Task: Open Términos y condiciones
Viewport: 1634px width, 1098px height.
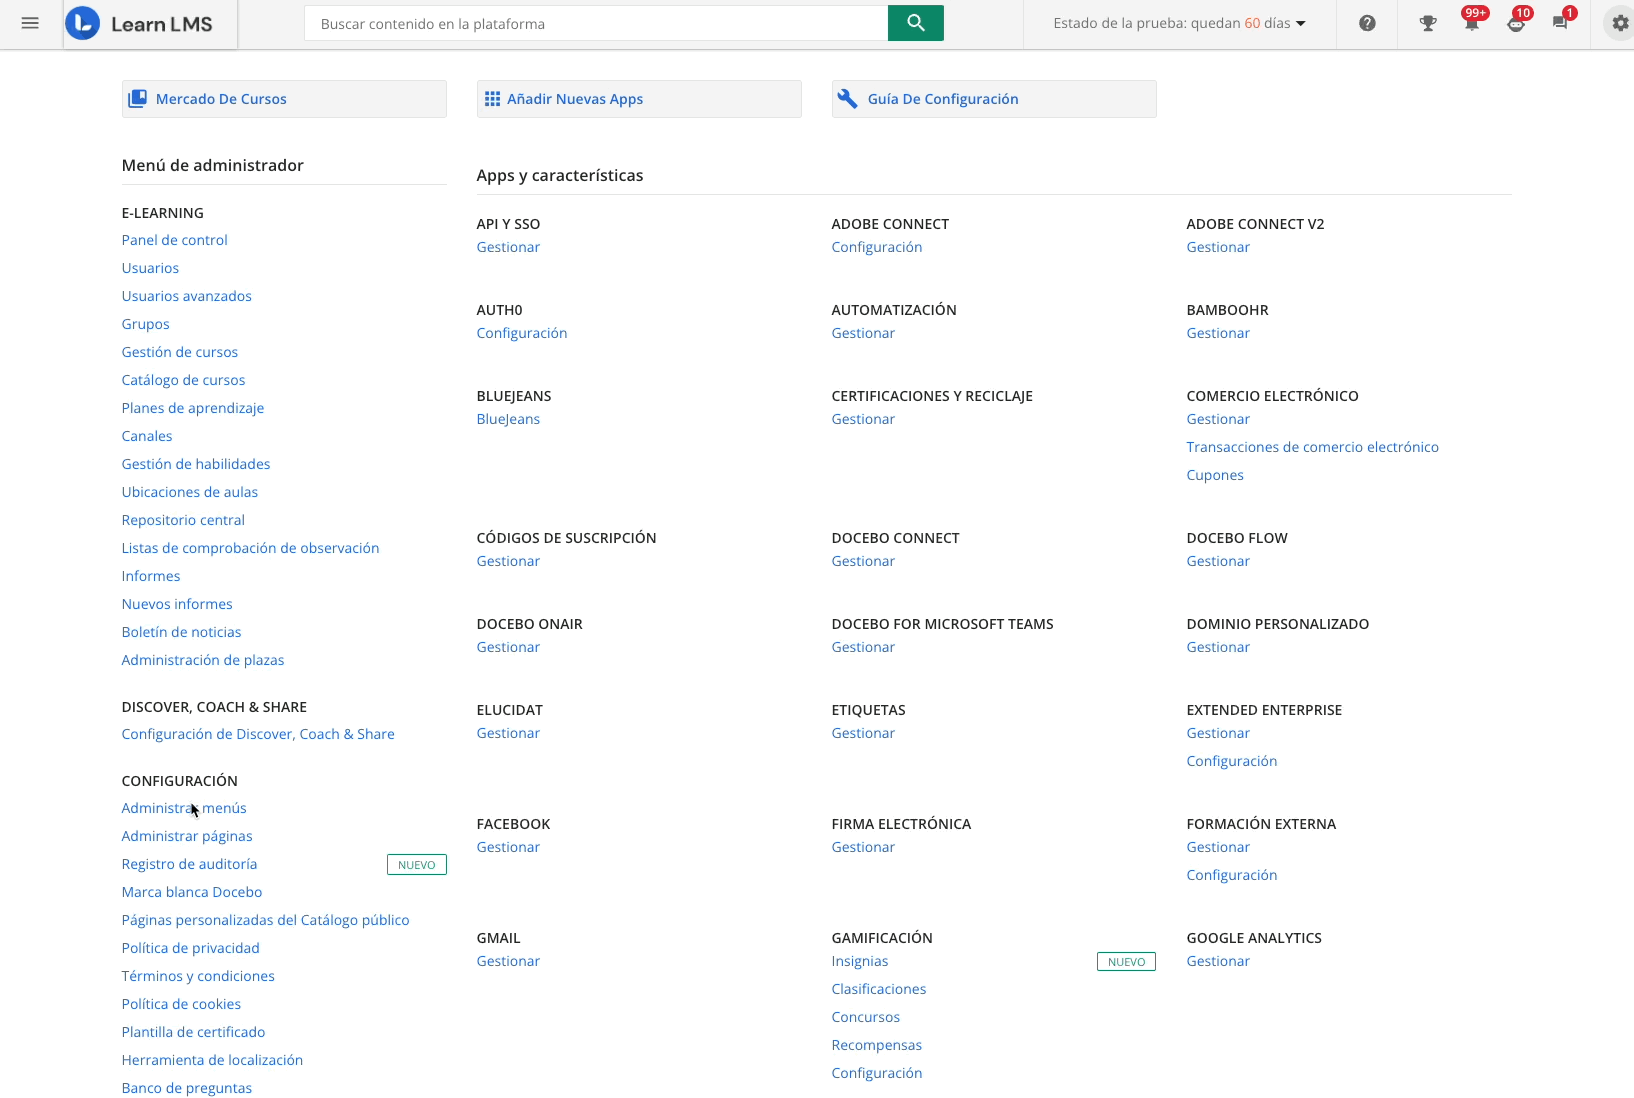Action: click(198, 976)
